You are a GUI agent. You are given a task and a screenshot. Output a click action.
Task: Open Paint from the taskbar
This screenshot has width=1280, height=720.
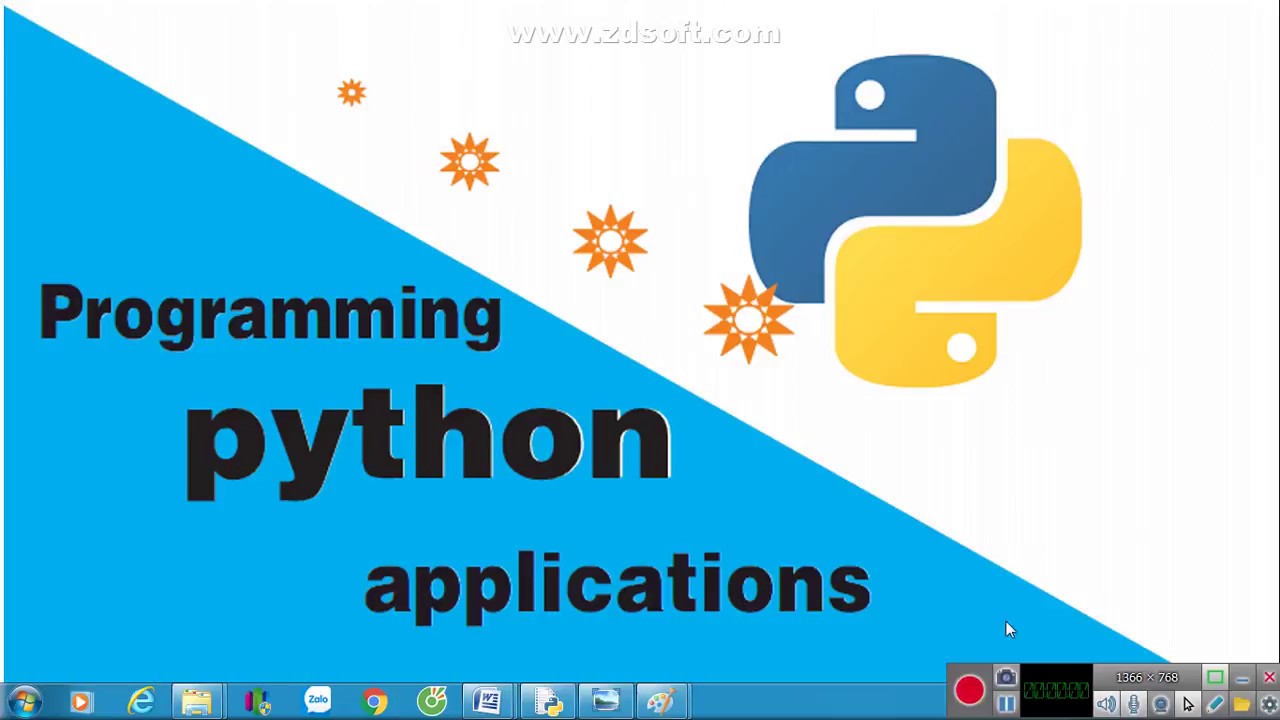662,702
